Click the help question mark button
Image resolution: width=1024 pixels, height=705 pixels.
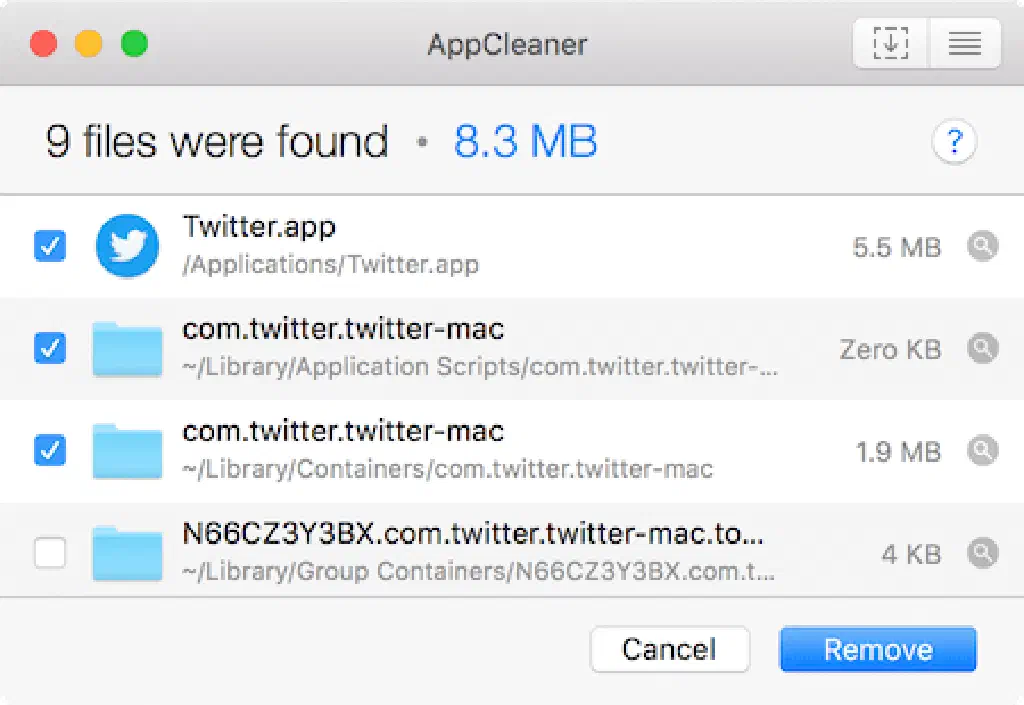click(x=954, y=142)
